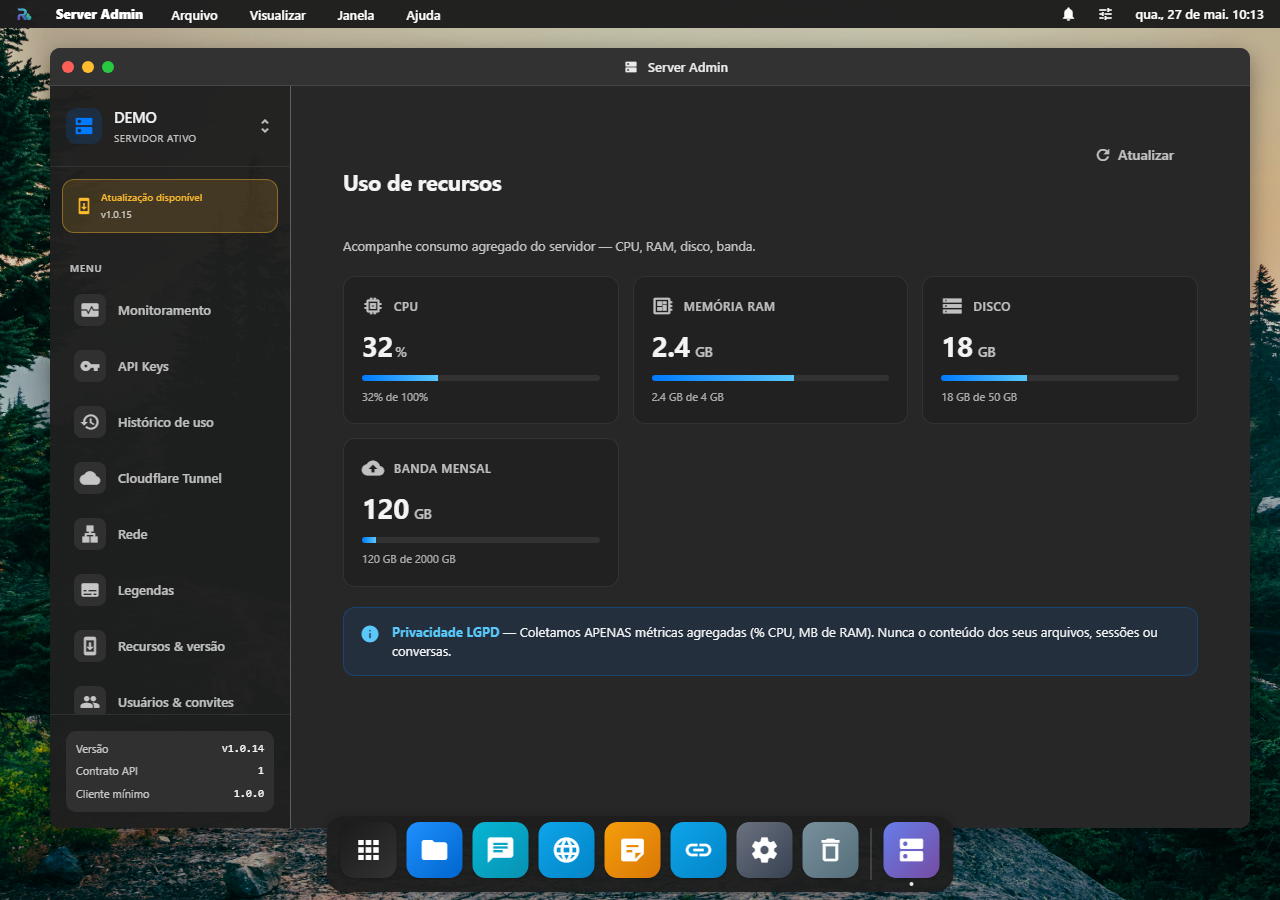The image size is (1280, 900).
Task: Open the trash in the dock
Action: [830, 850]
